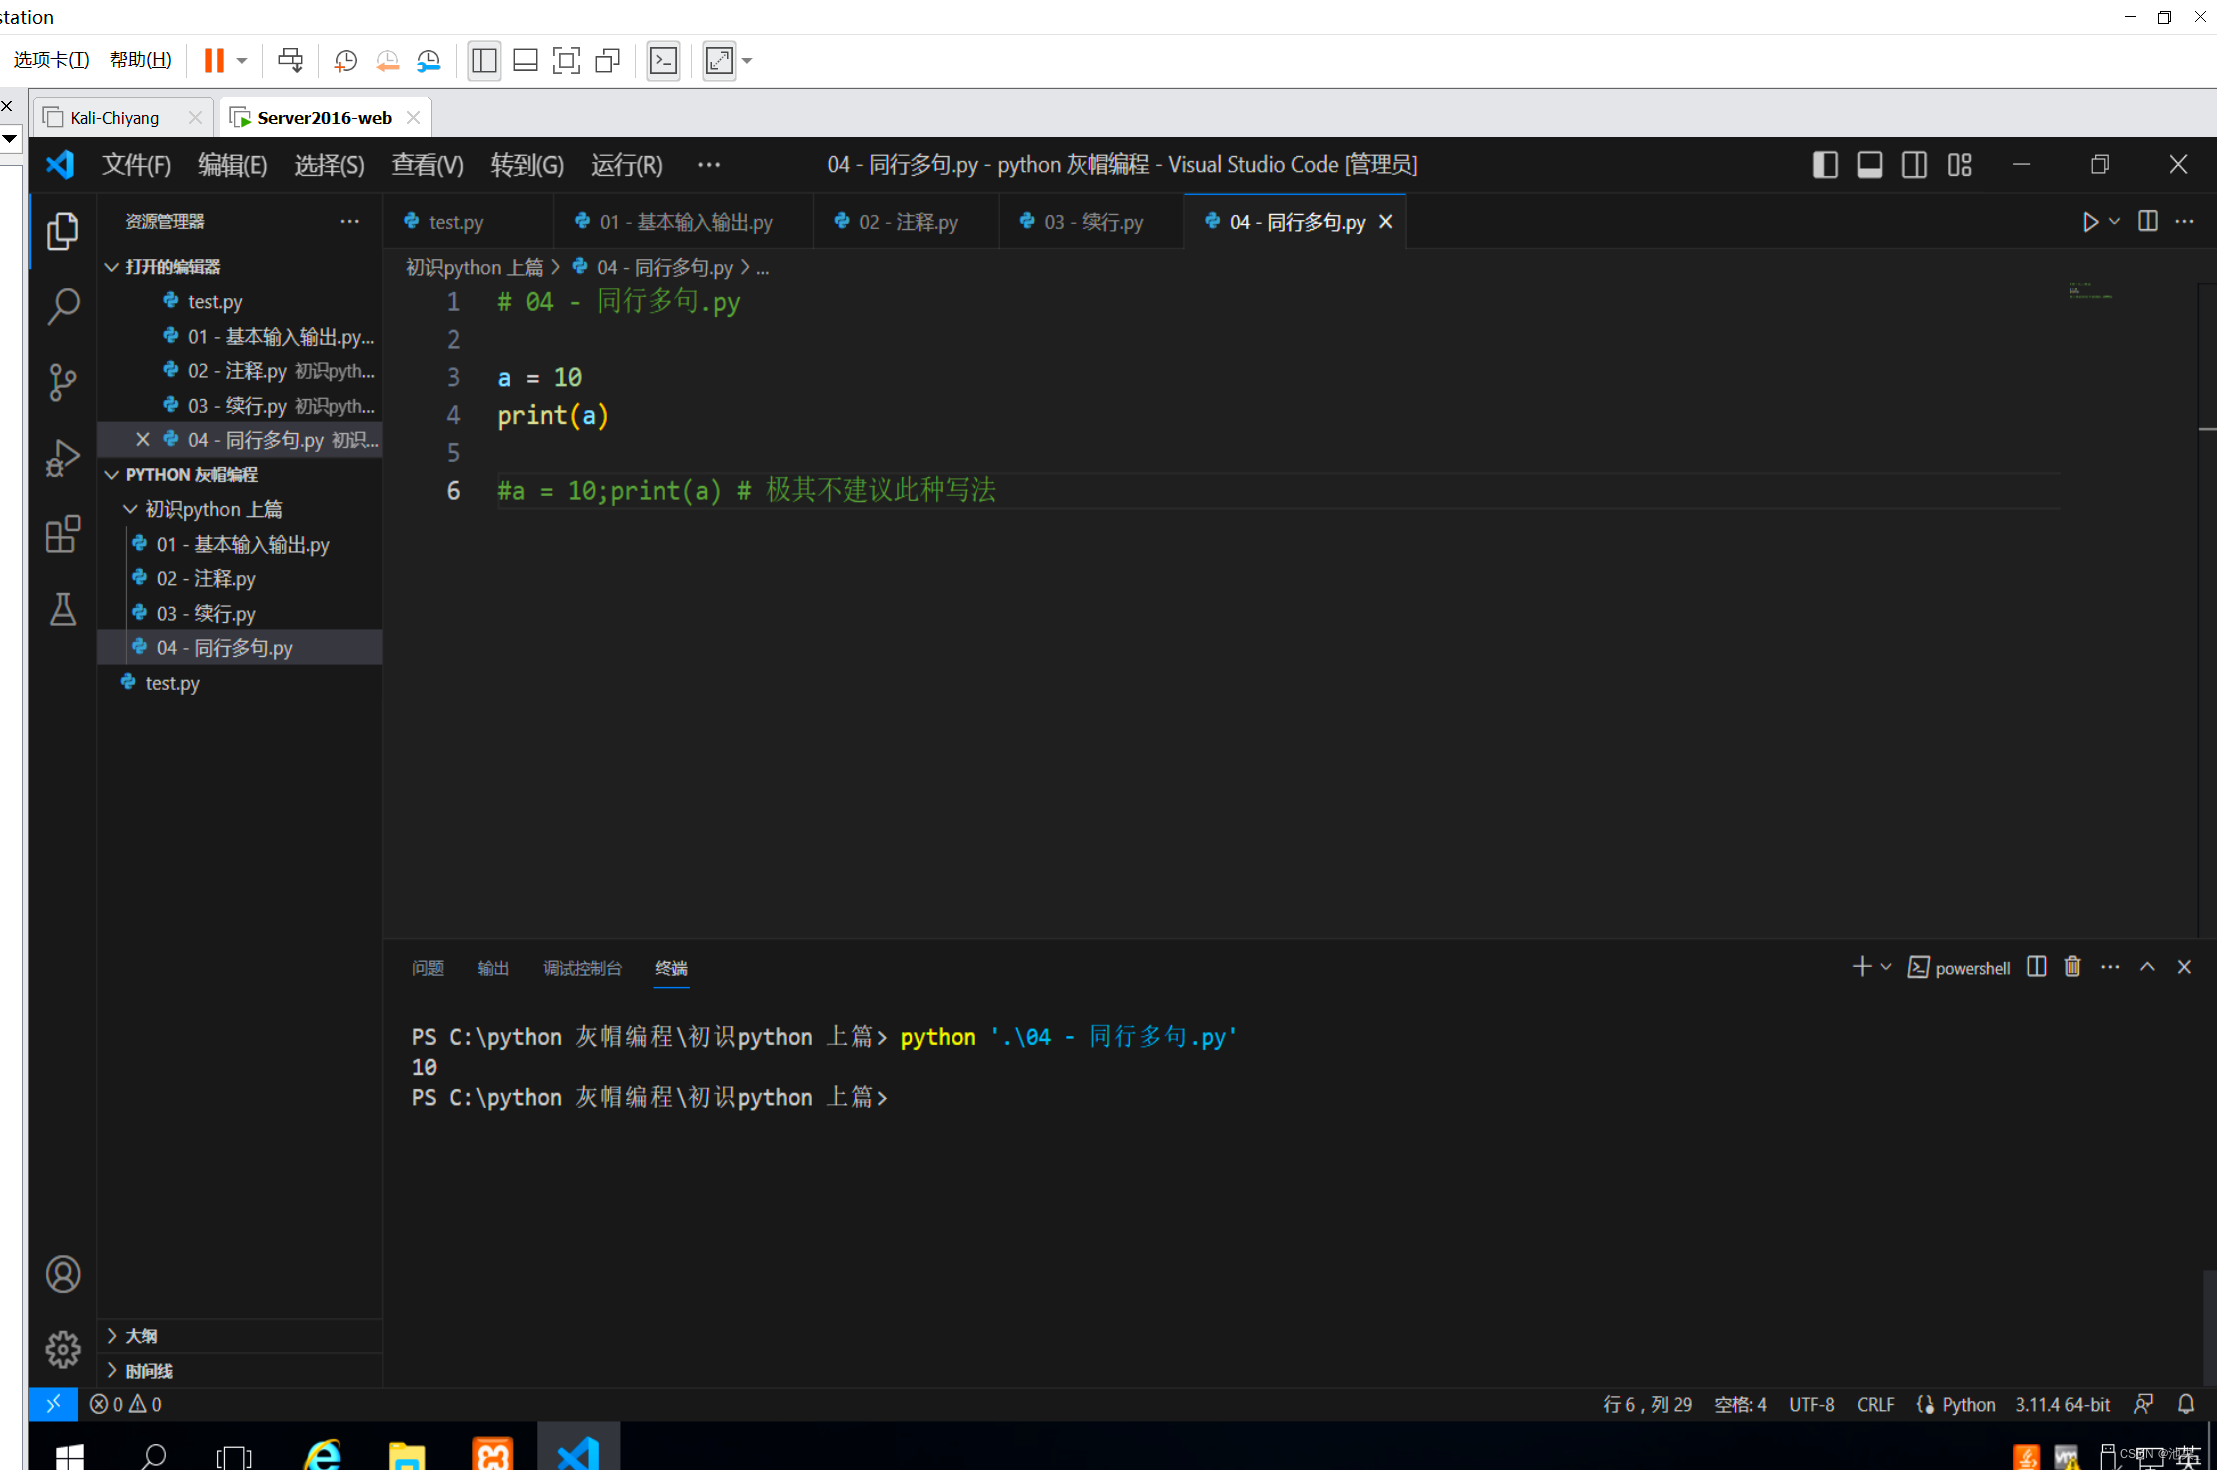Toggle secondary side bar visibility
Image resolution: width=2217 pixels, height=1470 pixels.
[x=1914, y=165]
